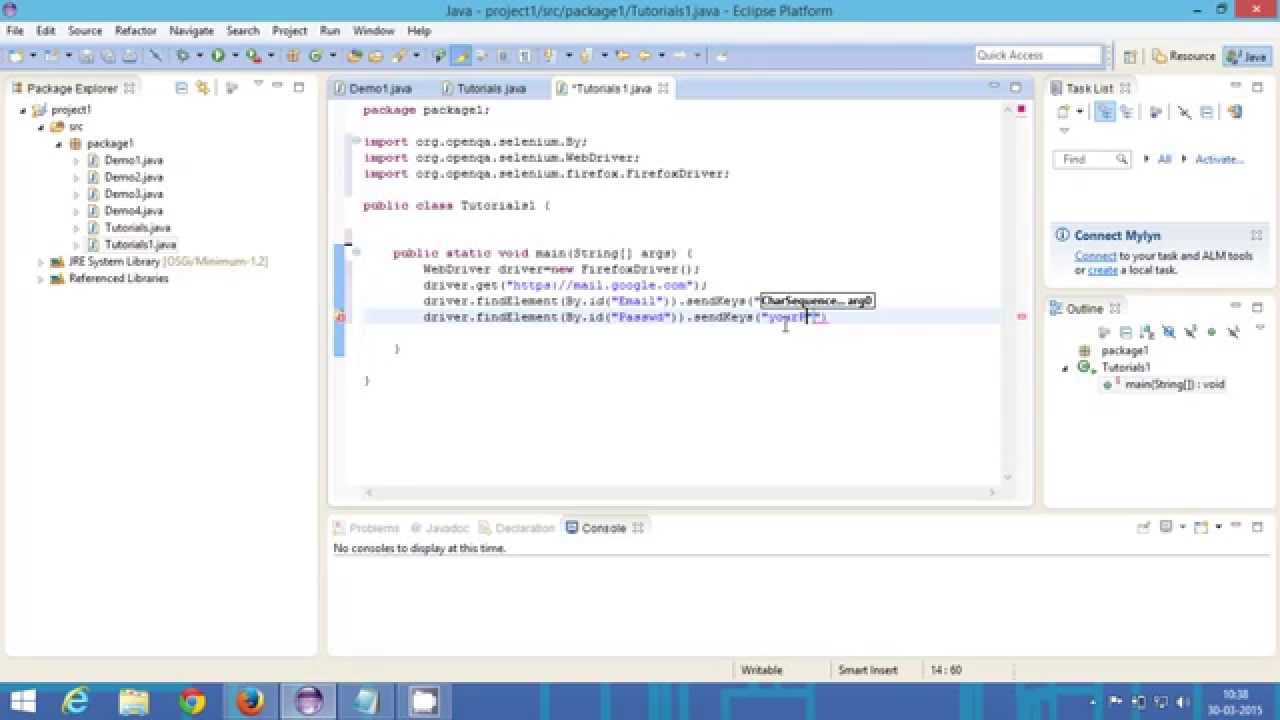Click the All link in Task List
Viewport: 1280px width, 720px height.
(1164, 159)
